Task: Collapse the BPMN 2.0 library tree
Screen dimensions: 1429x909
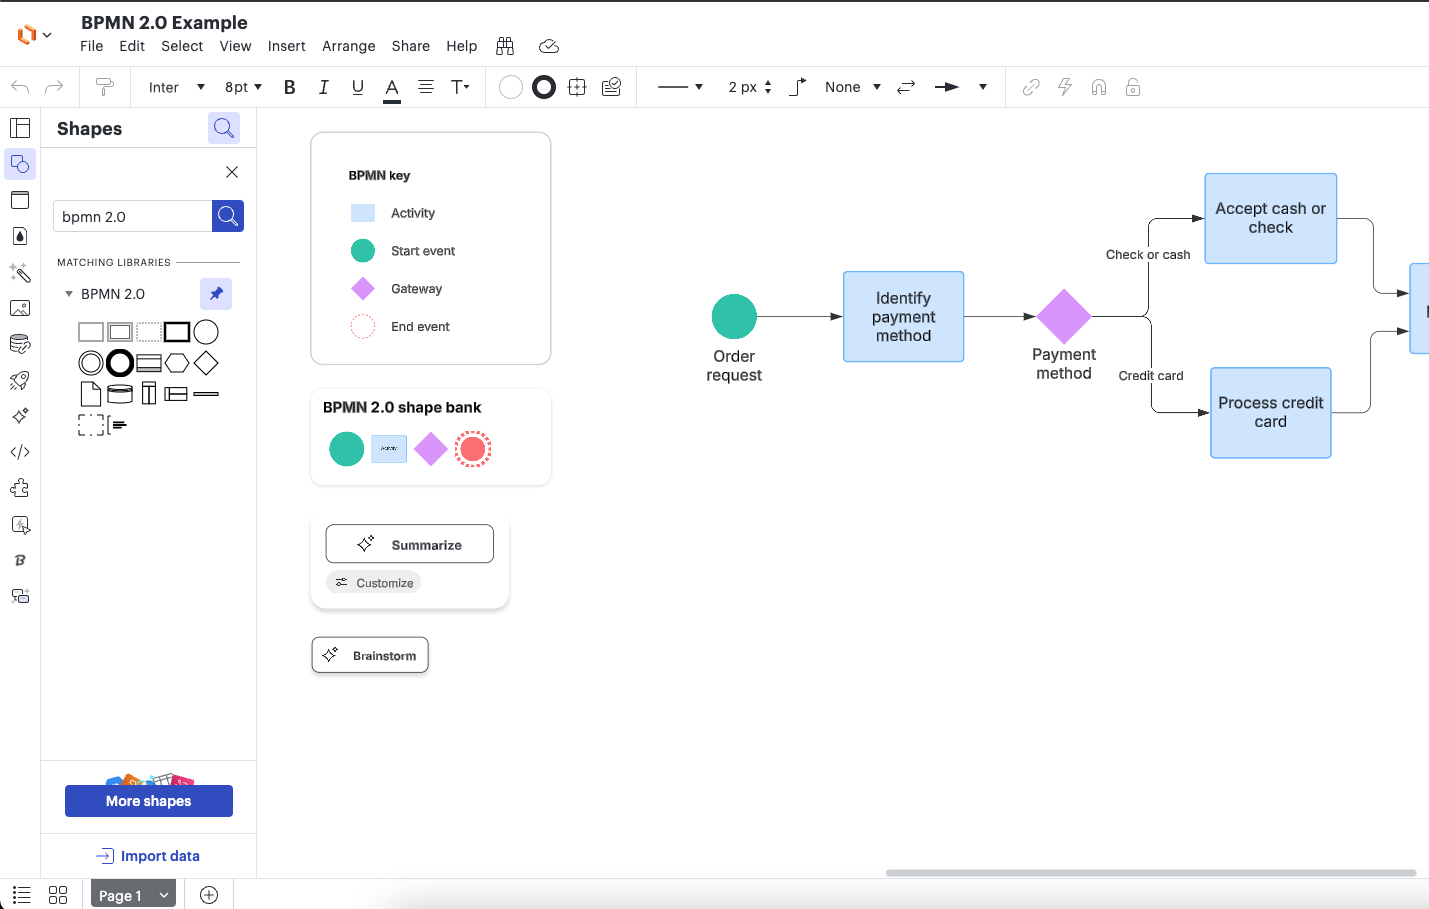Action: pos(69,294)
